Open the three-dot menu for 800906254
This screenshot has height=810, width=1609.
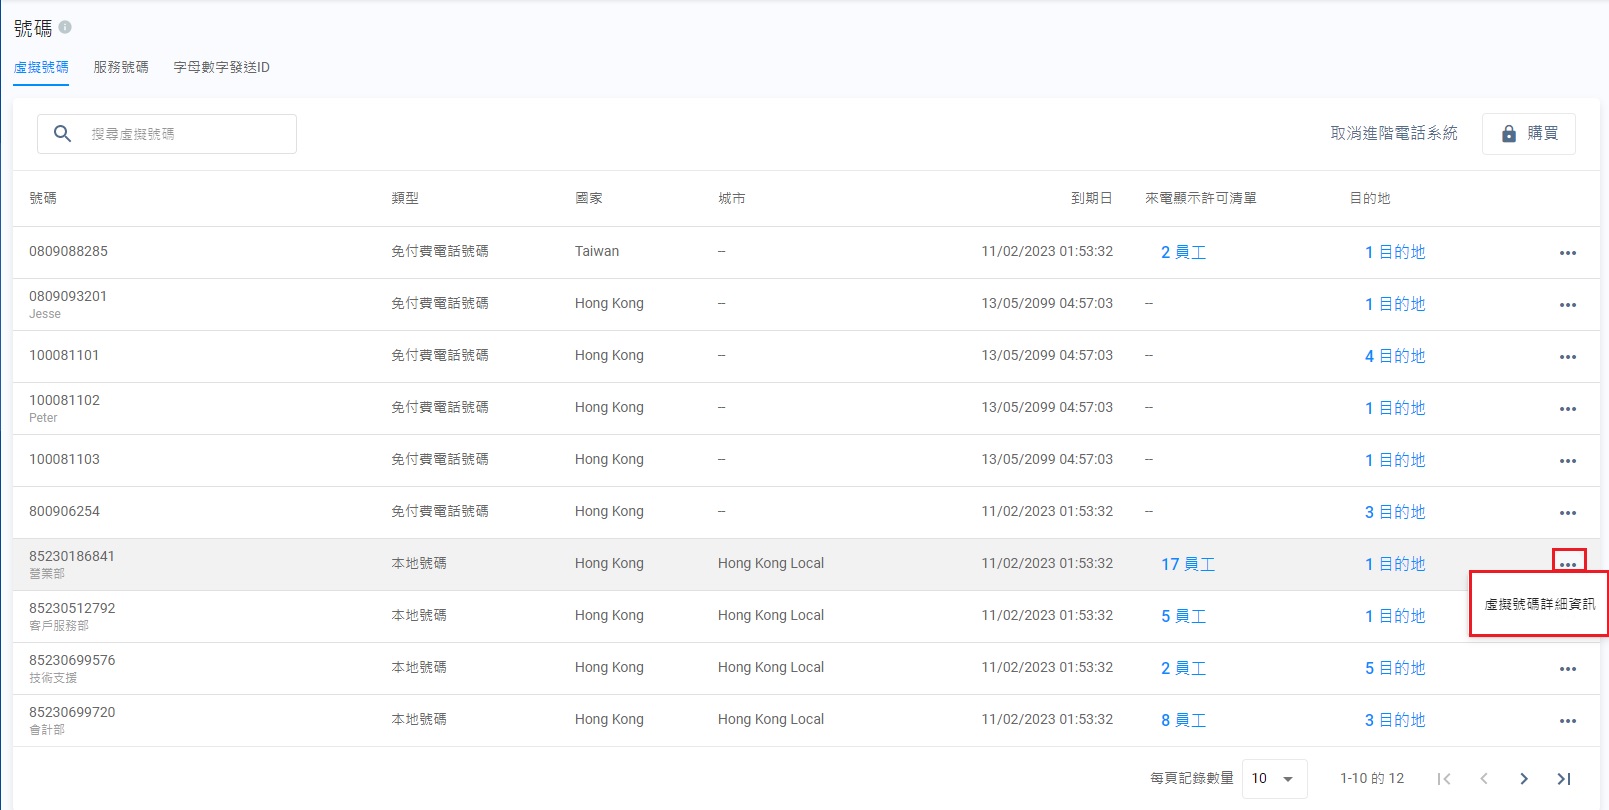[x=1567, y=513]
